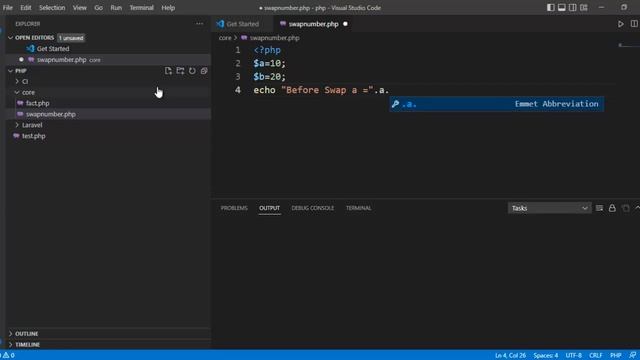
Task: Toggle bottom panel layout icon
Action: coord(562,7)
